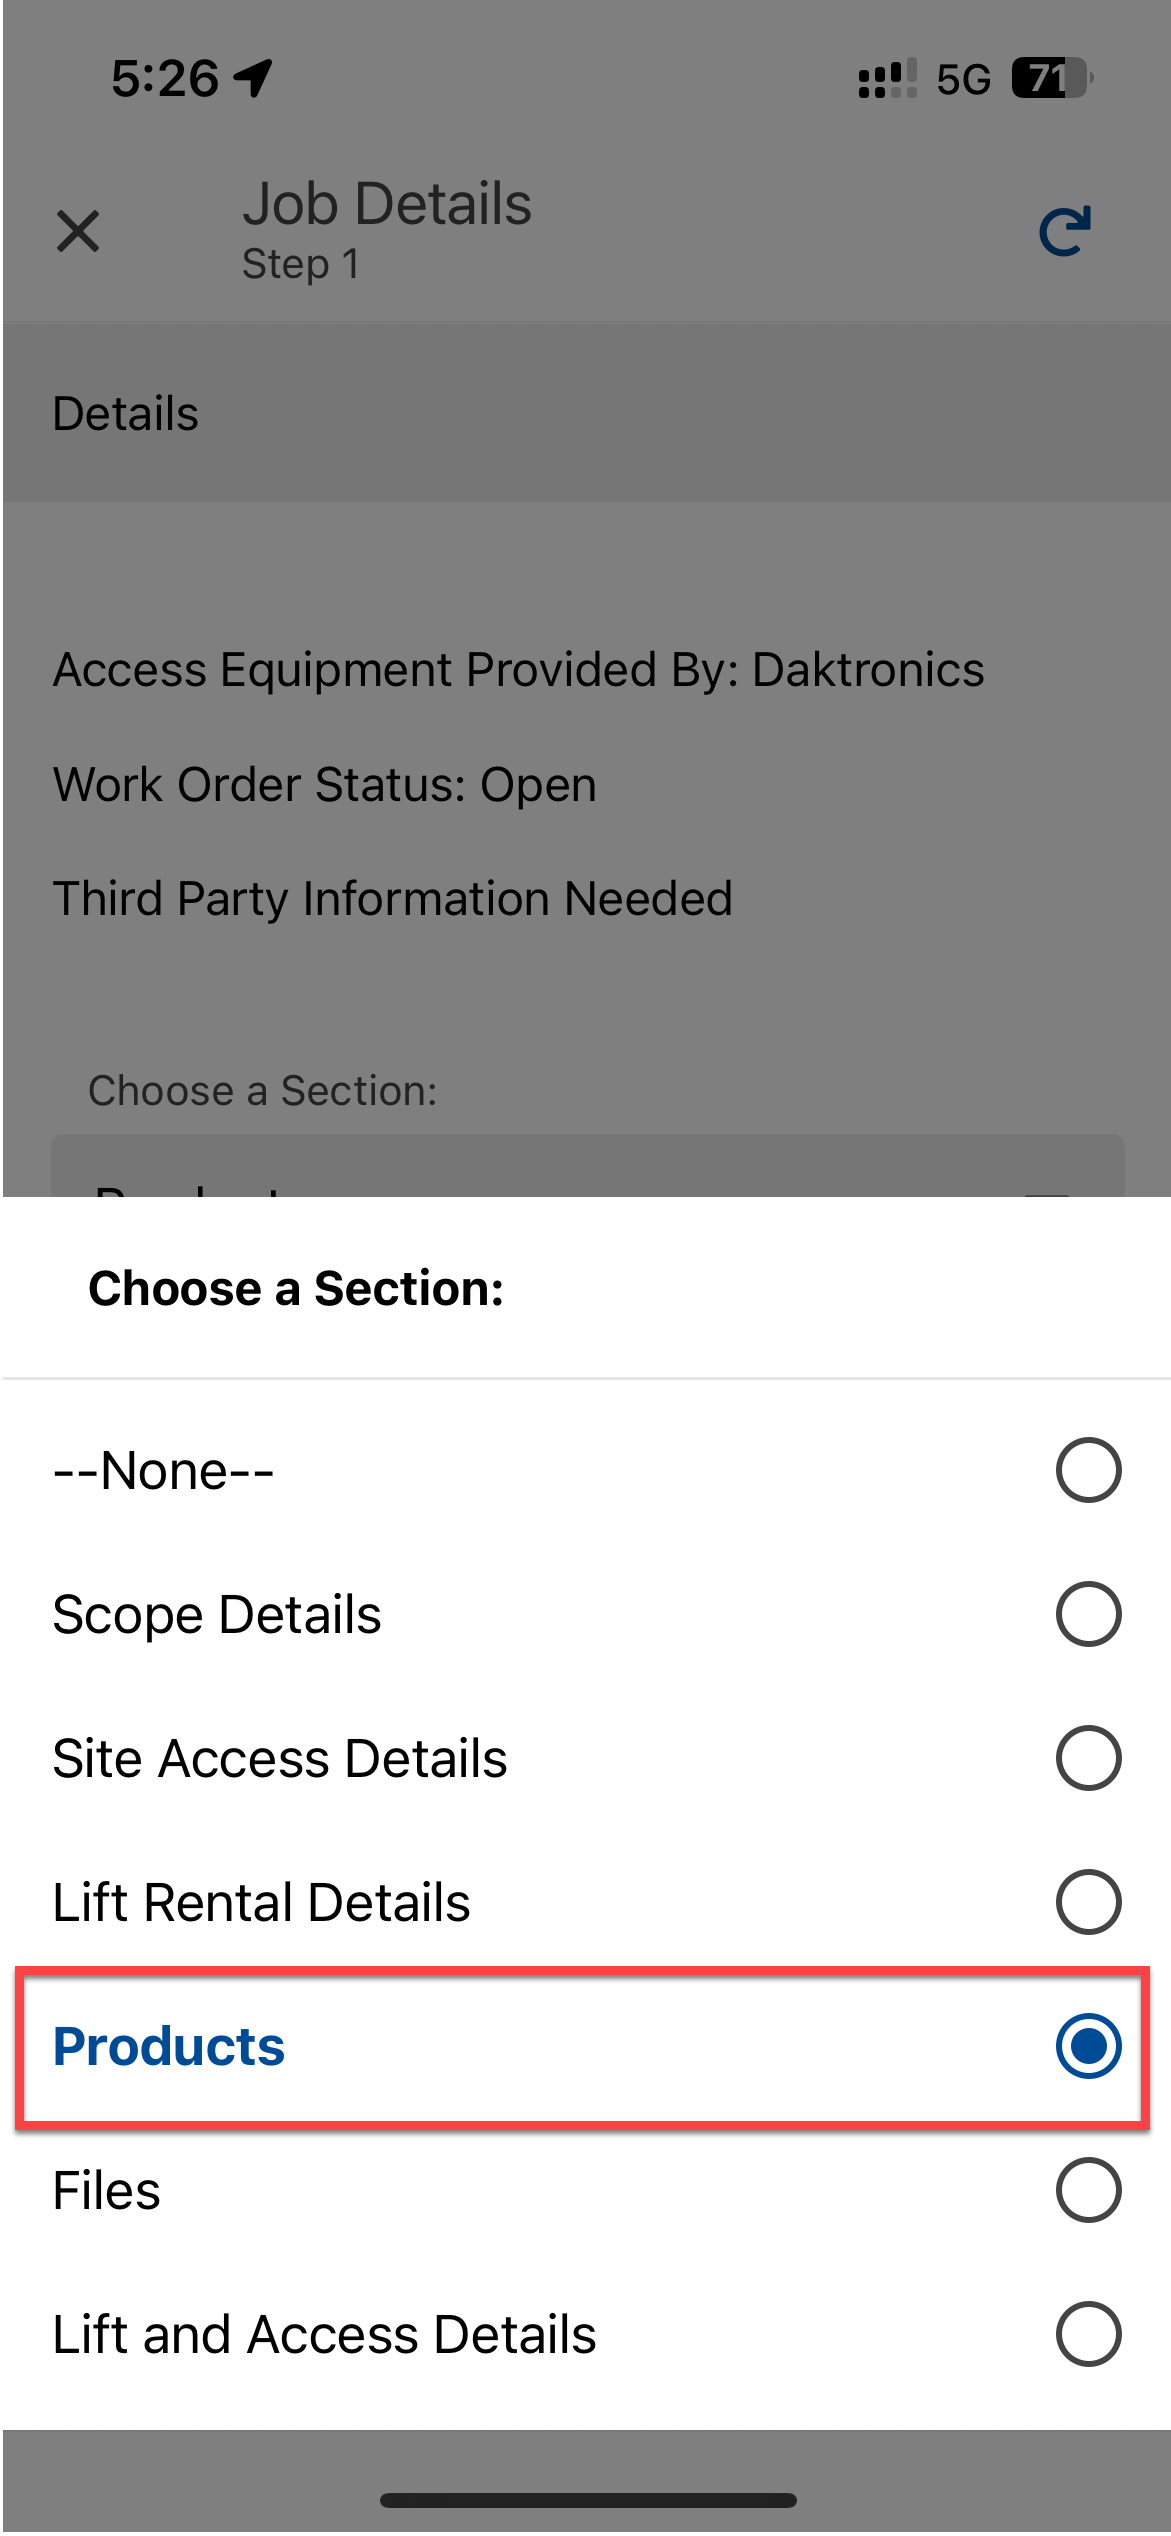The height and width of the screenshot is (2536, 1171).
Task: Select Lift and Access Details radio button
Action: point(1088,2334)
